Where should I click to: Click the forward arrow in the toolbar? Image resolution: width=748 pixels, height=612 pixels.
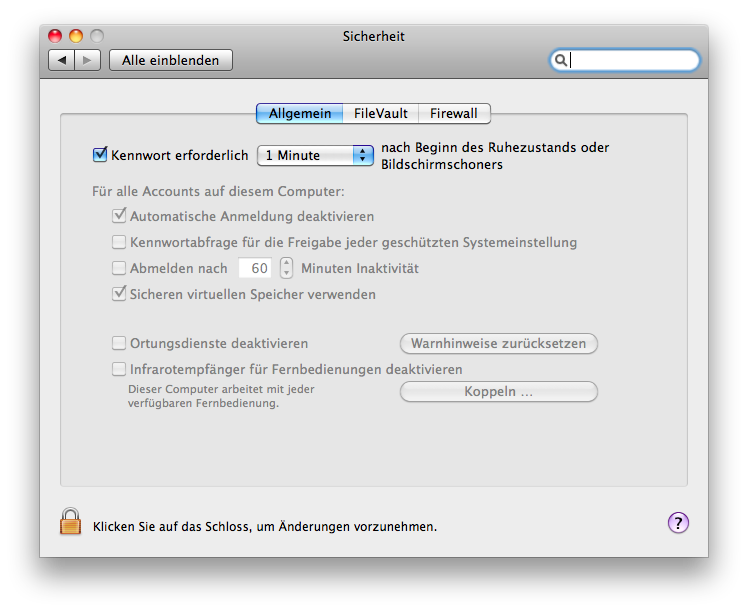[87, 60]
